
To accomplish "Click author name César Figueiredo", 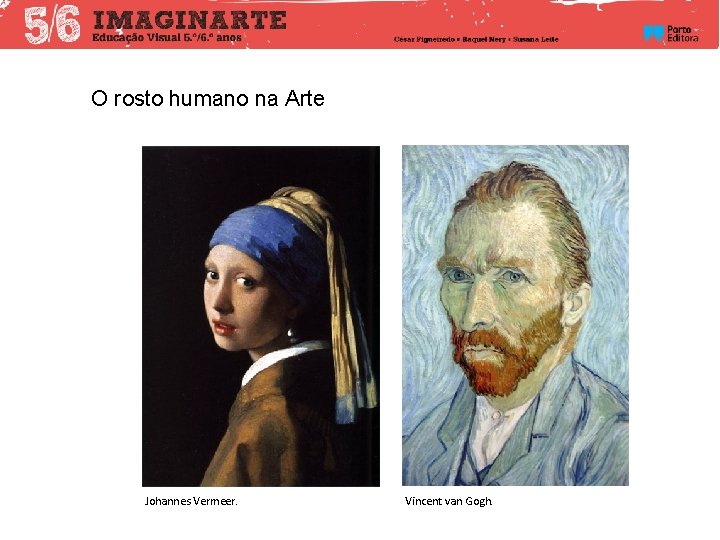I will pos(424,39).
